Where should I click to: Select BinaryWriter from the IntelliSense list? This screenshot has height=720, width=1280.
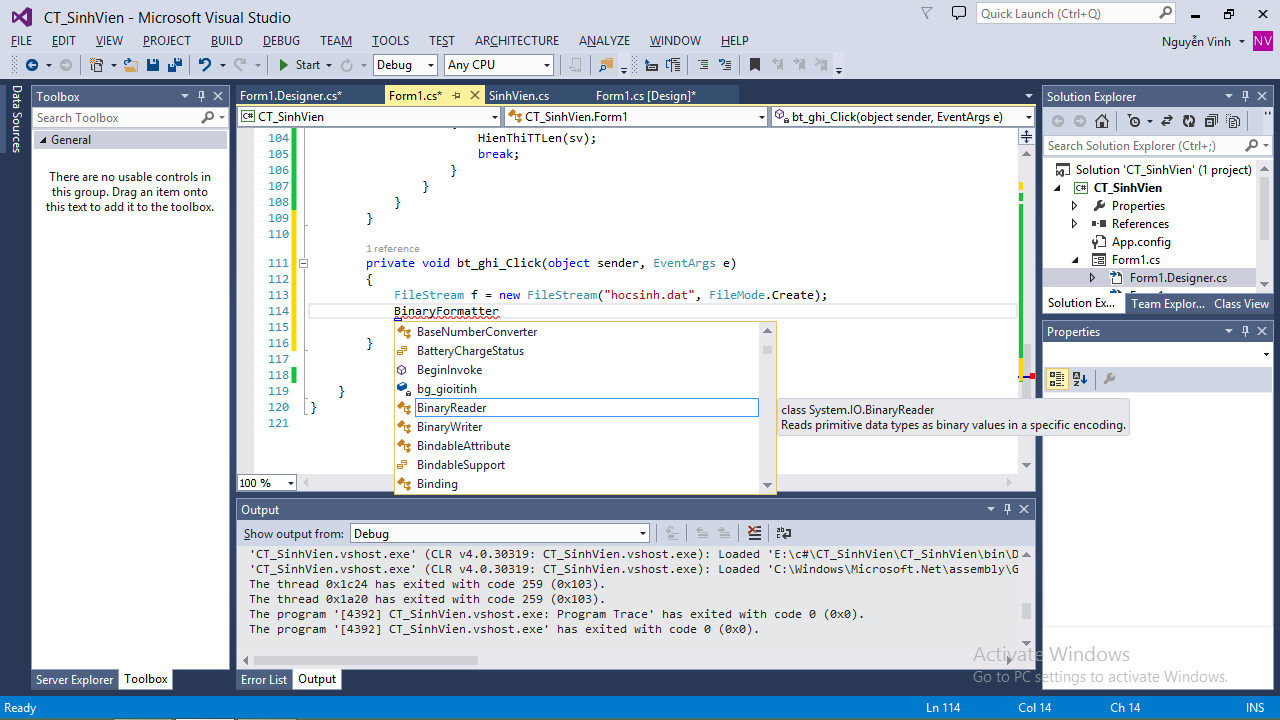[449, 427]
